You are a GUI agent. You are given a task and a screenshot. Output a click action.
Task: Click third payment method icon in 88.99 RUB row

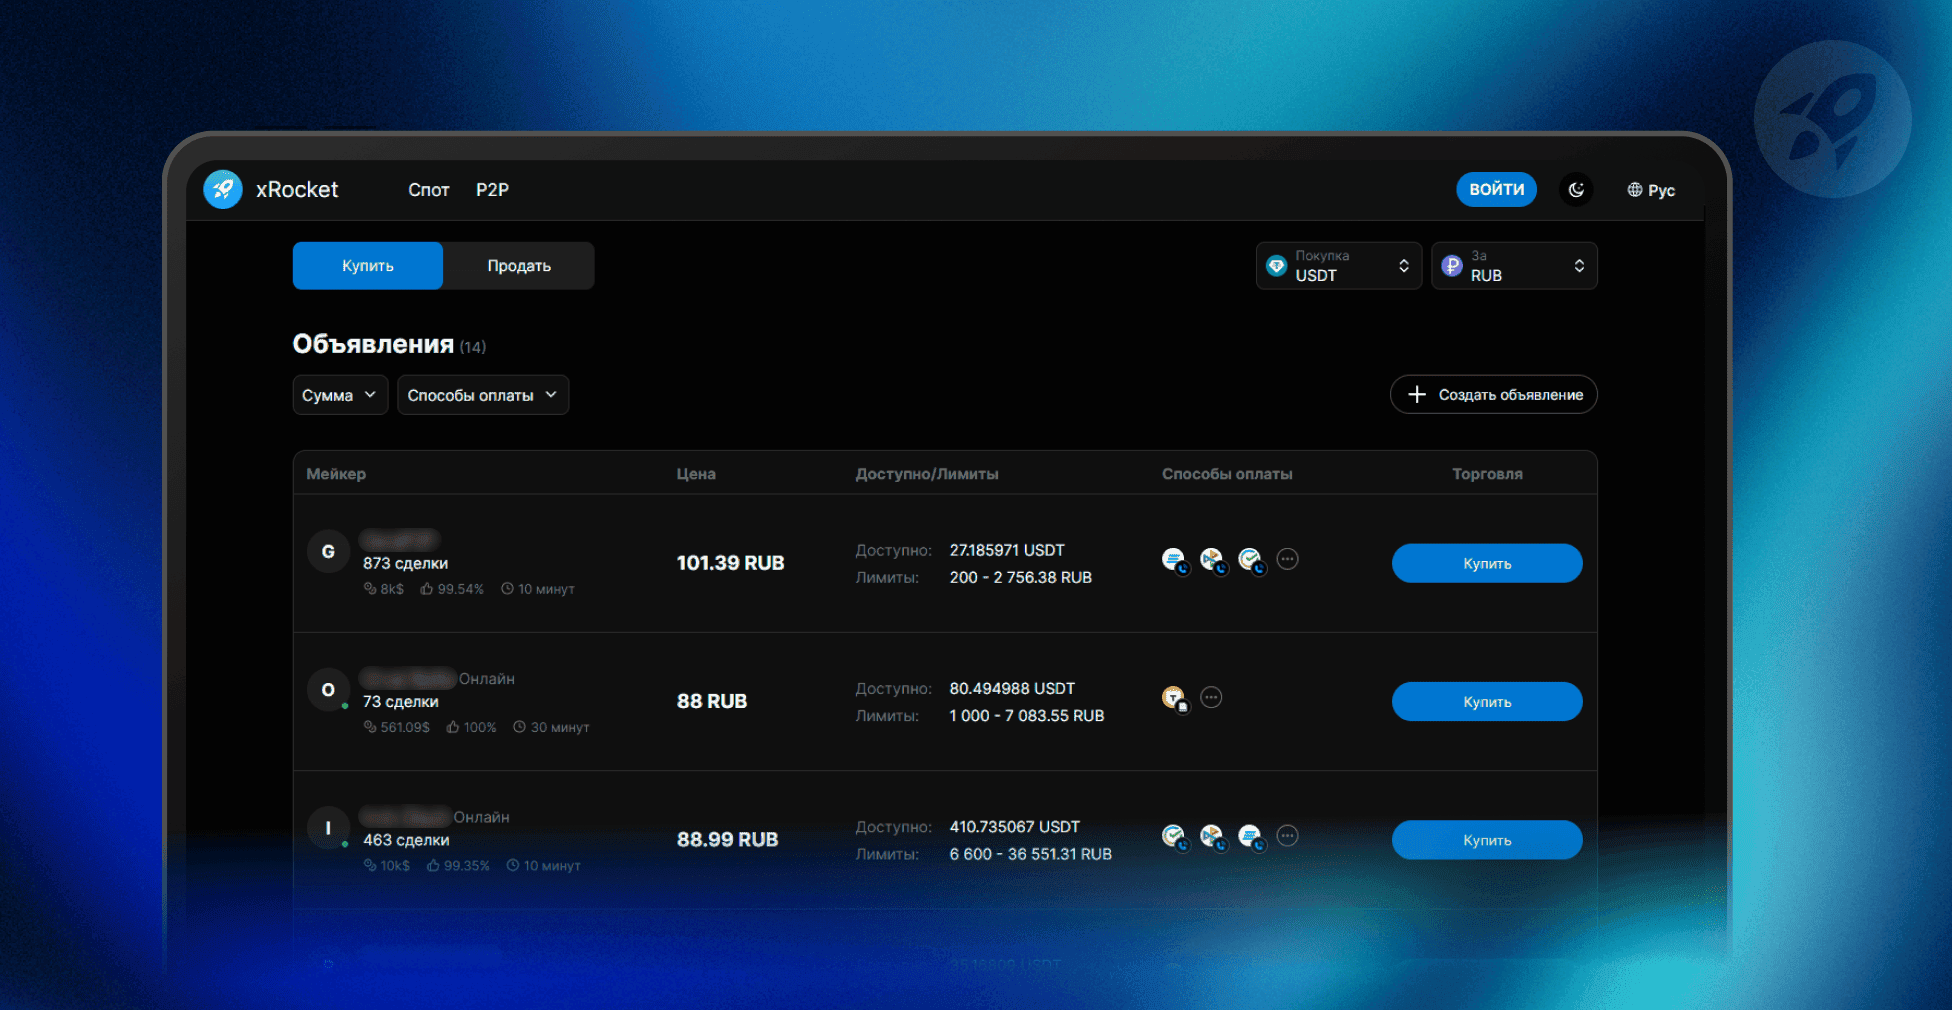1251,836
